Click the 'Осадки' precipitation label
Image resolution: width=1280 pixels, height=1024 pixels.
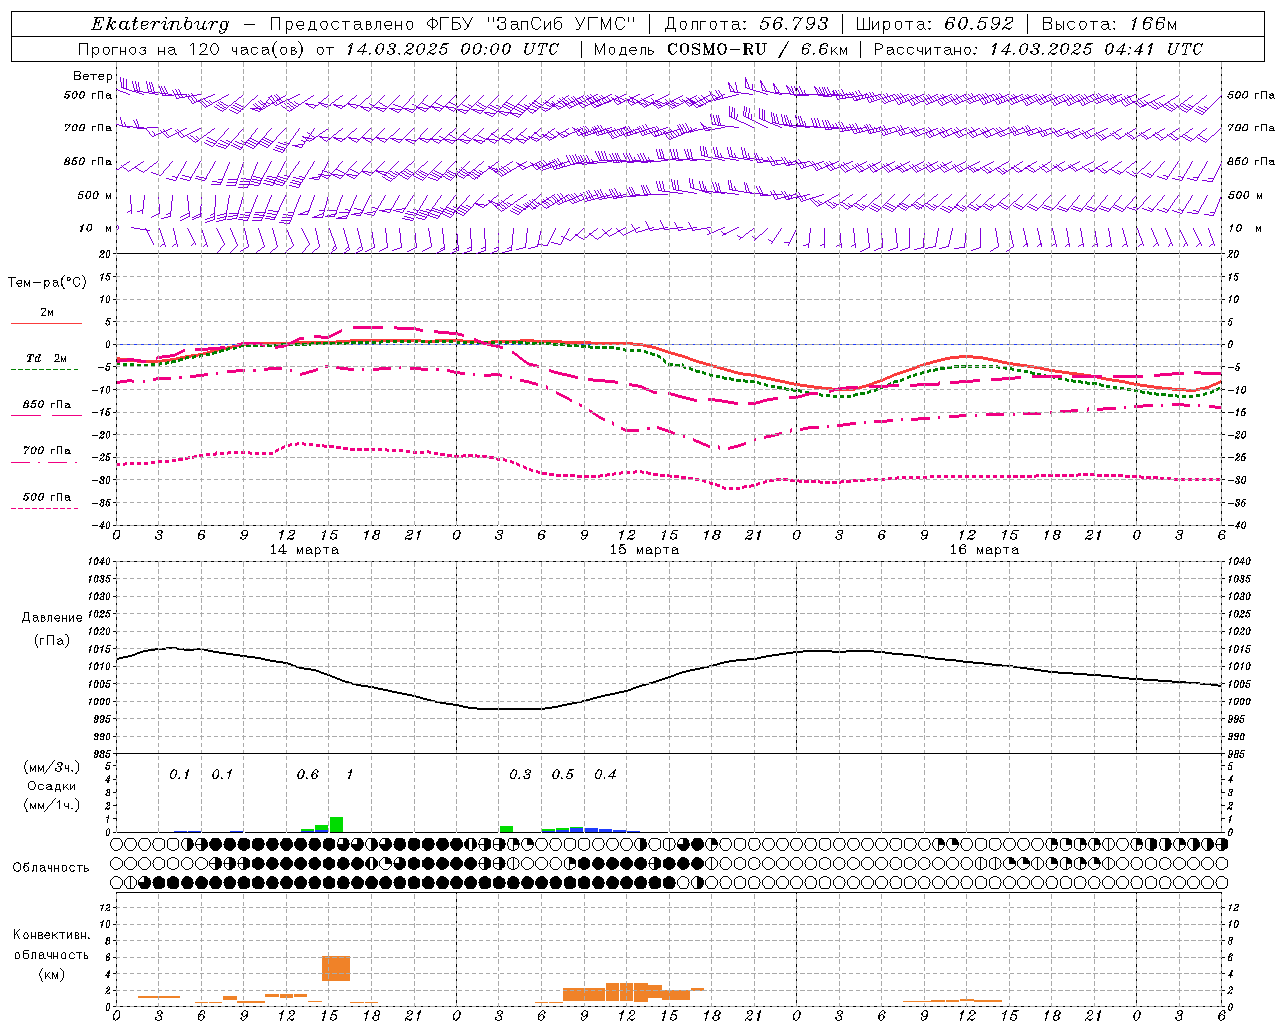coord(52,786)
